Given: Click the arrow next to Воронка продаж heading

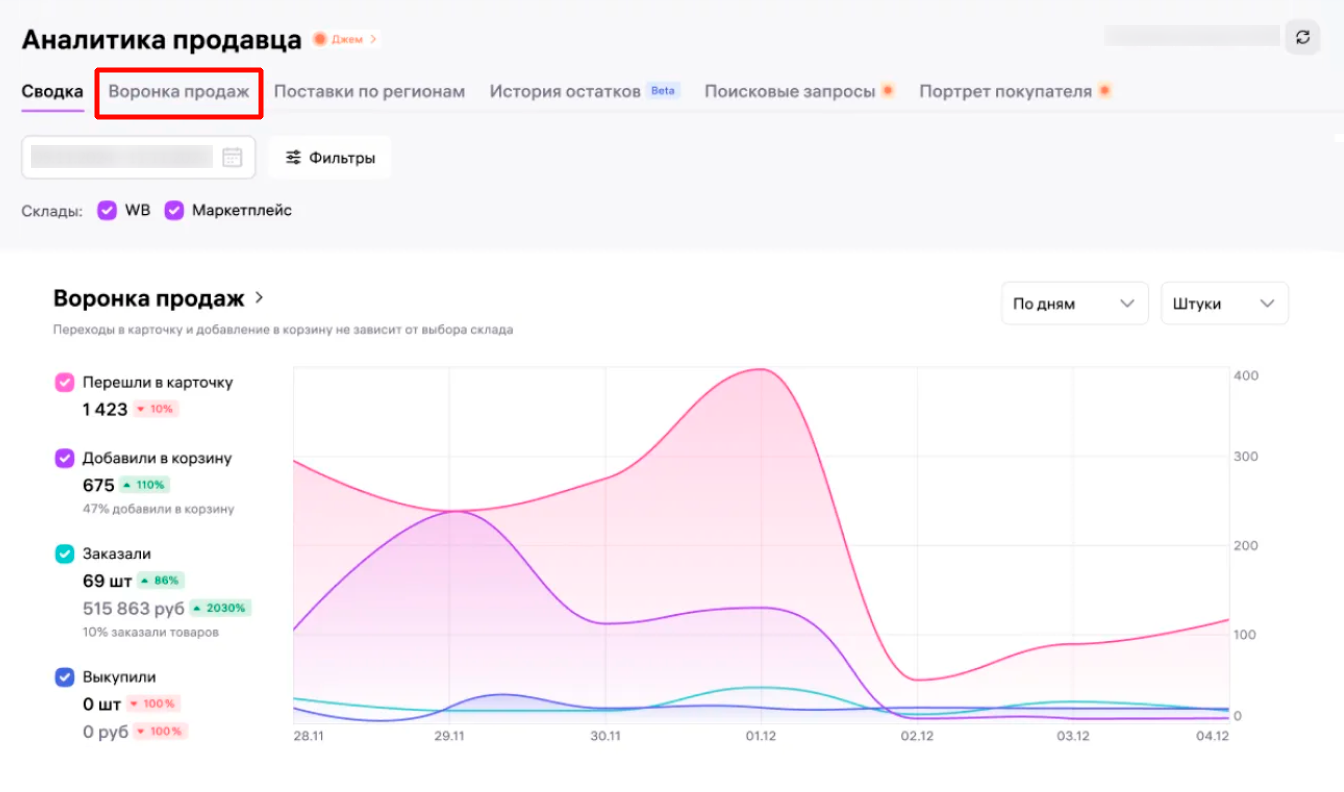Looking at the screenshot, I should (259, 298).
